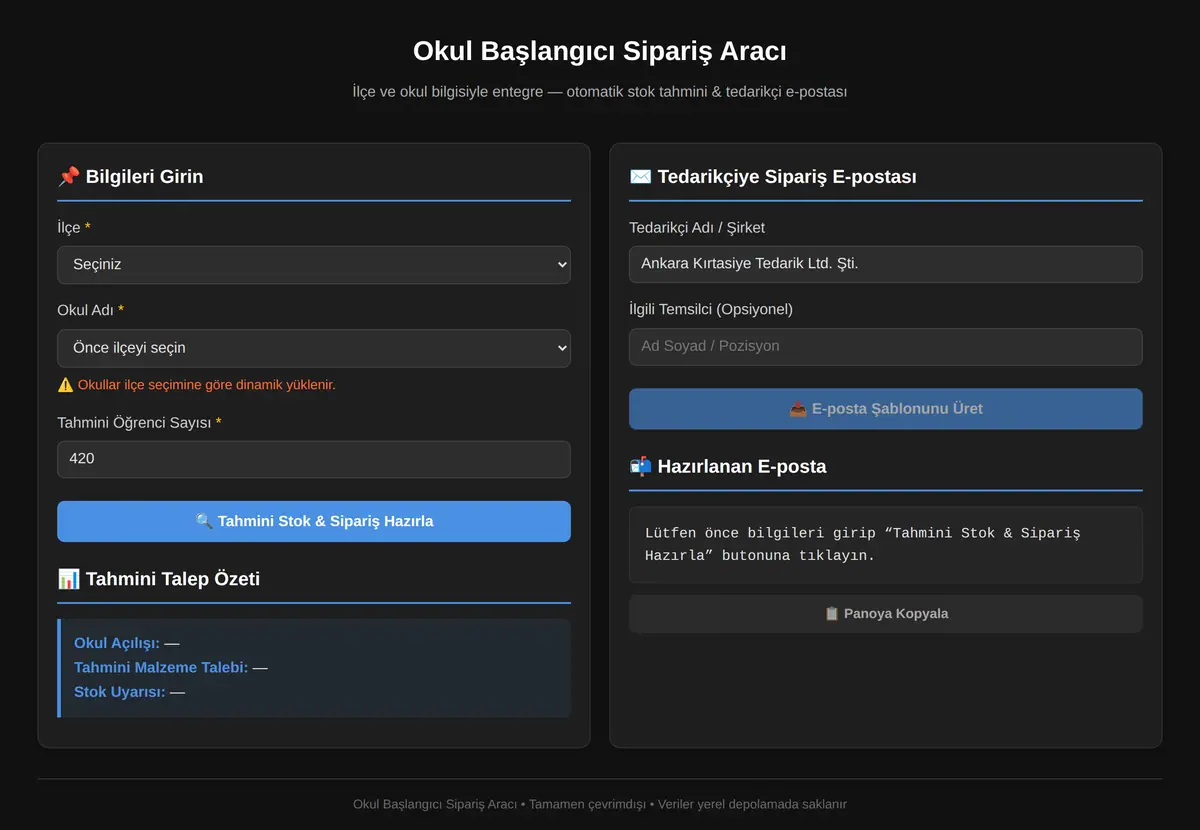Click the İlgili Temsilci Ad Soyad field
Viewport: 1200px width, 830px height.
point(886,347)
